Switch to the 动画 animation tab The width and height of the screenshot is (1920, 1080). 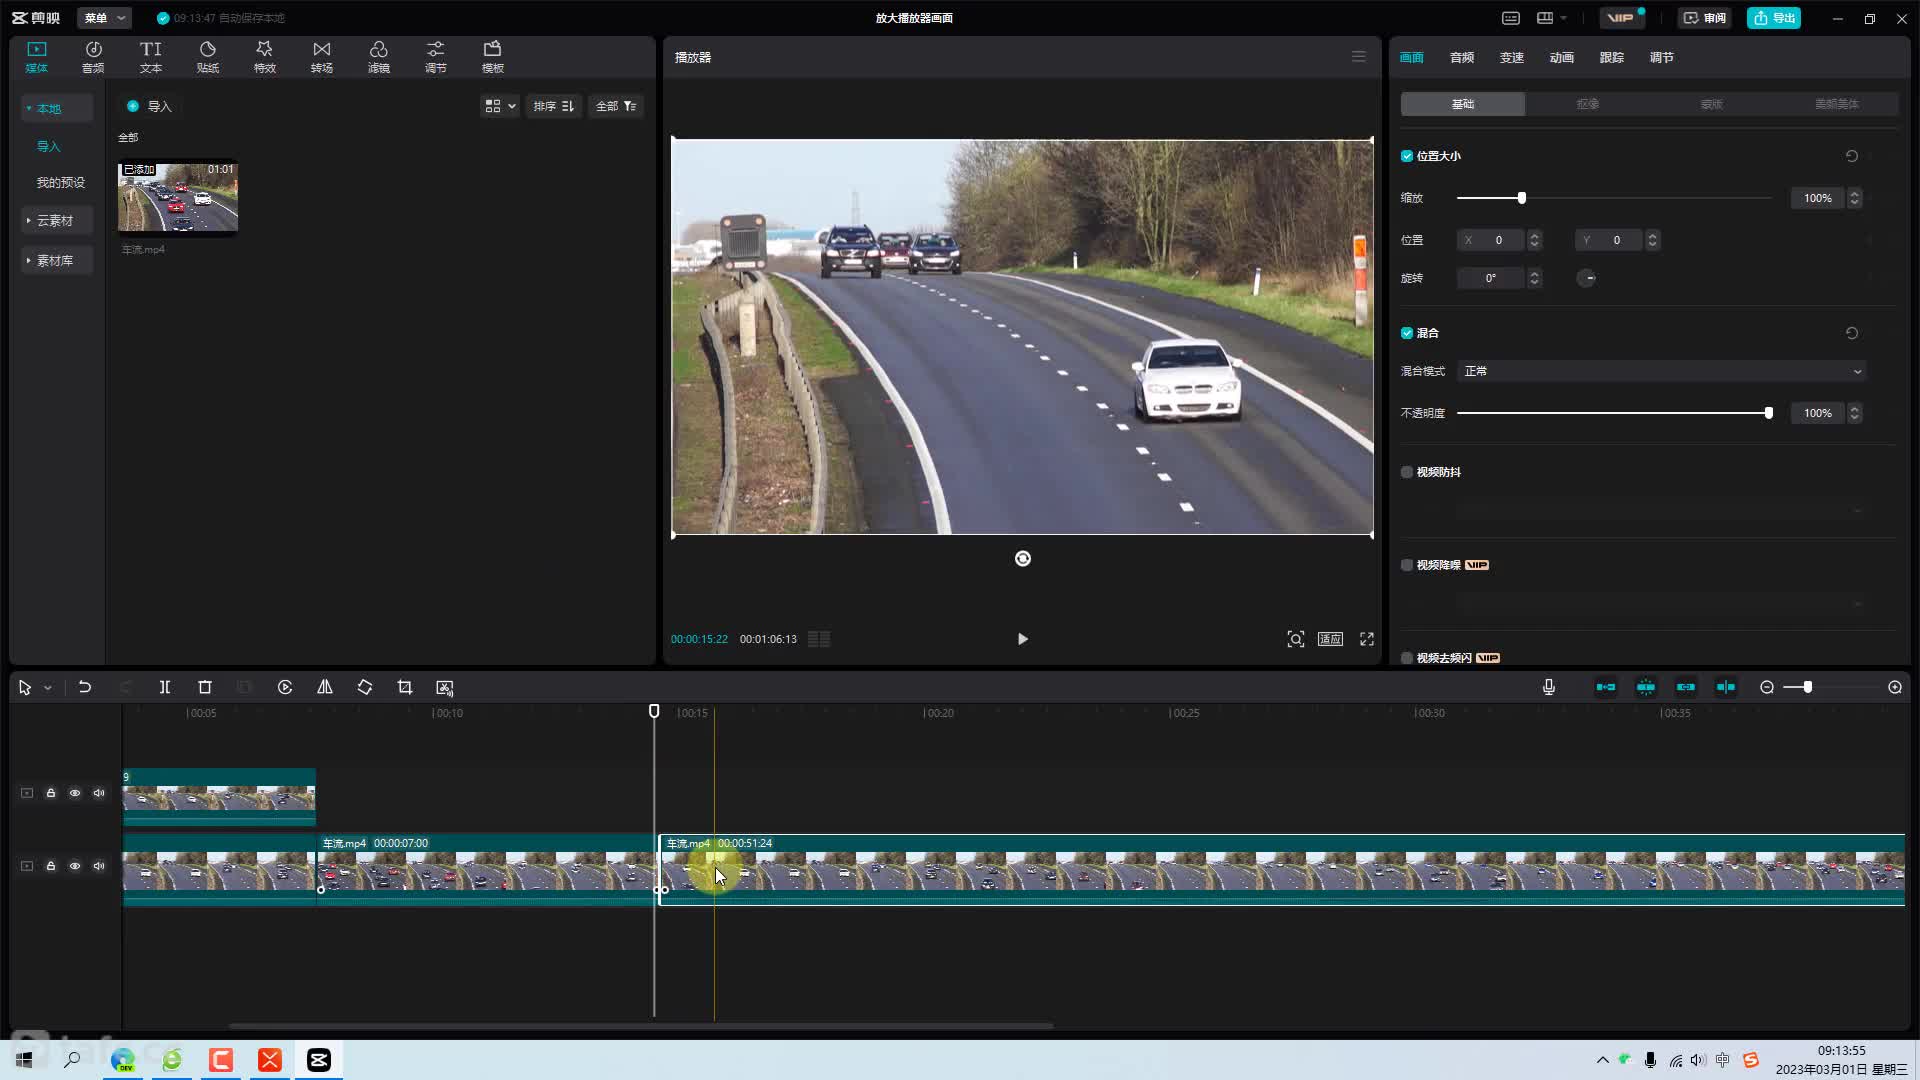tap(1562, 57)
